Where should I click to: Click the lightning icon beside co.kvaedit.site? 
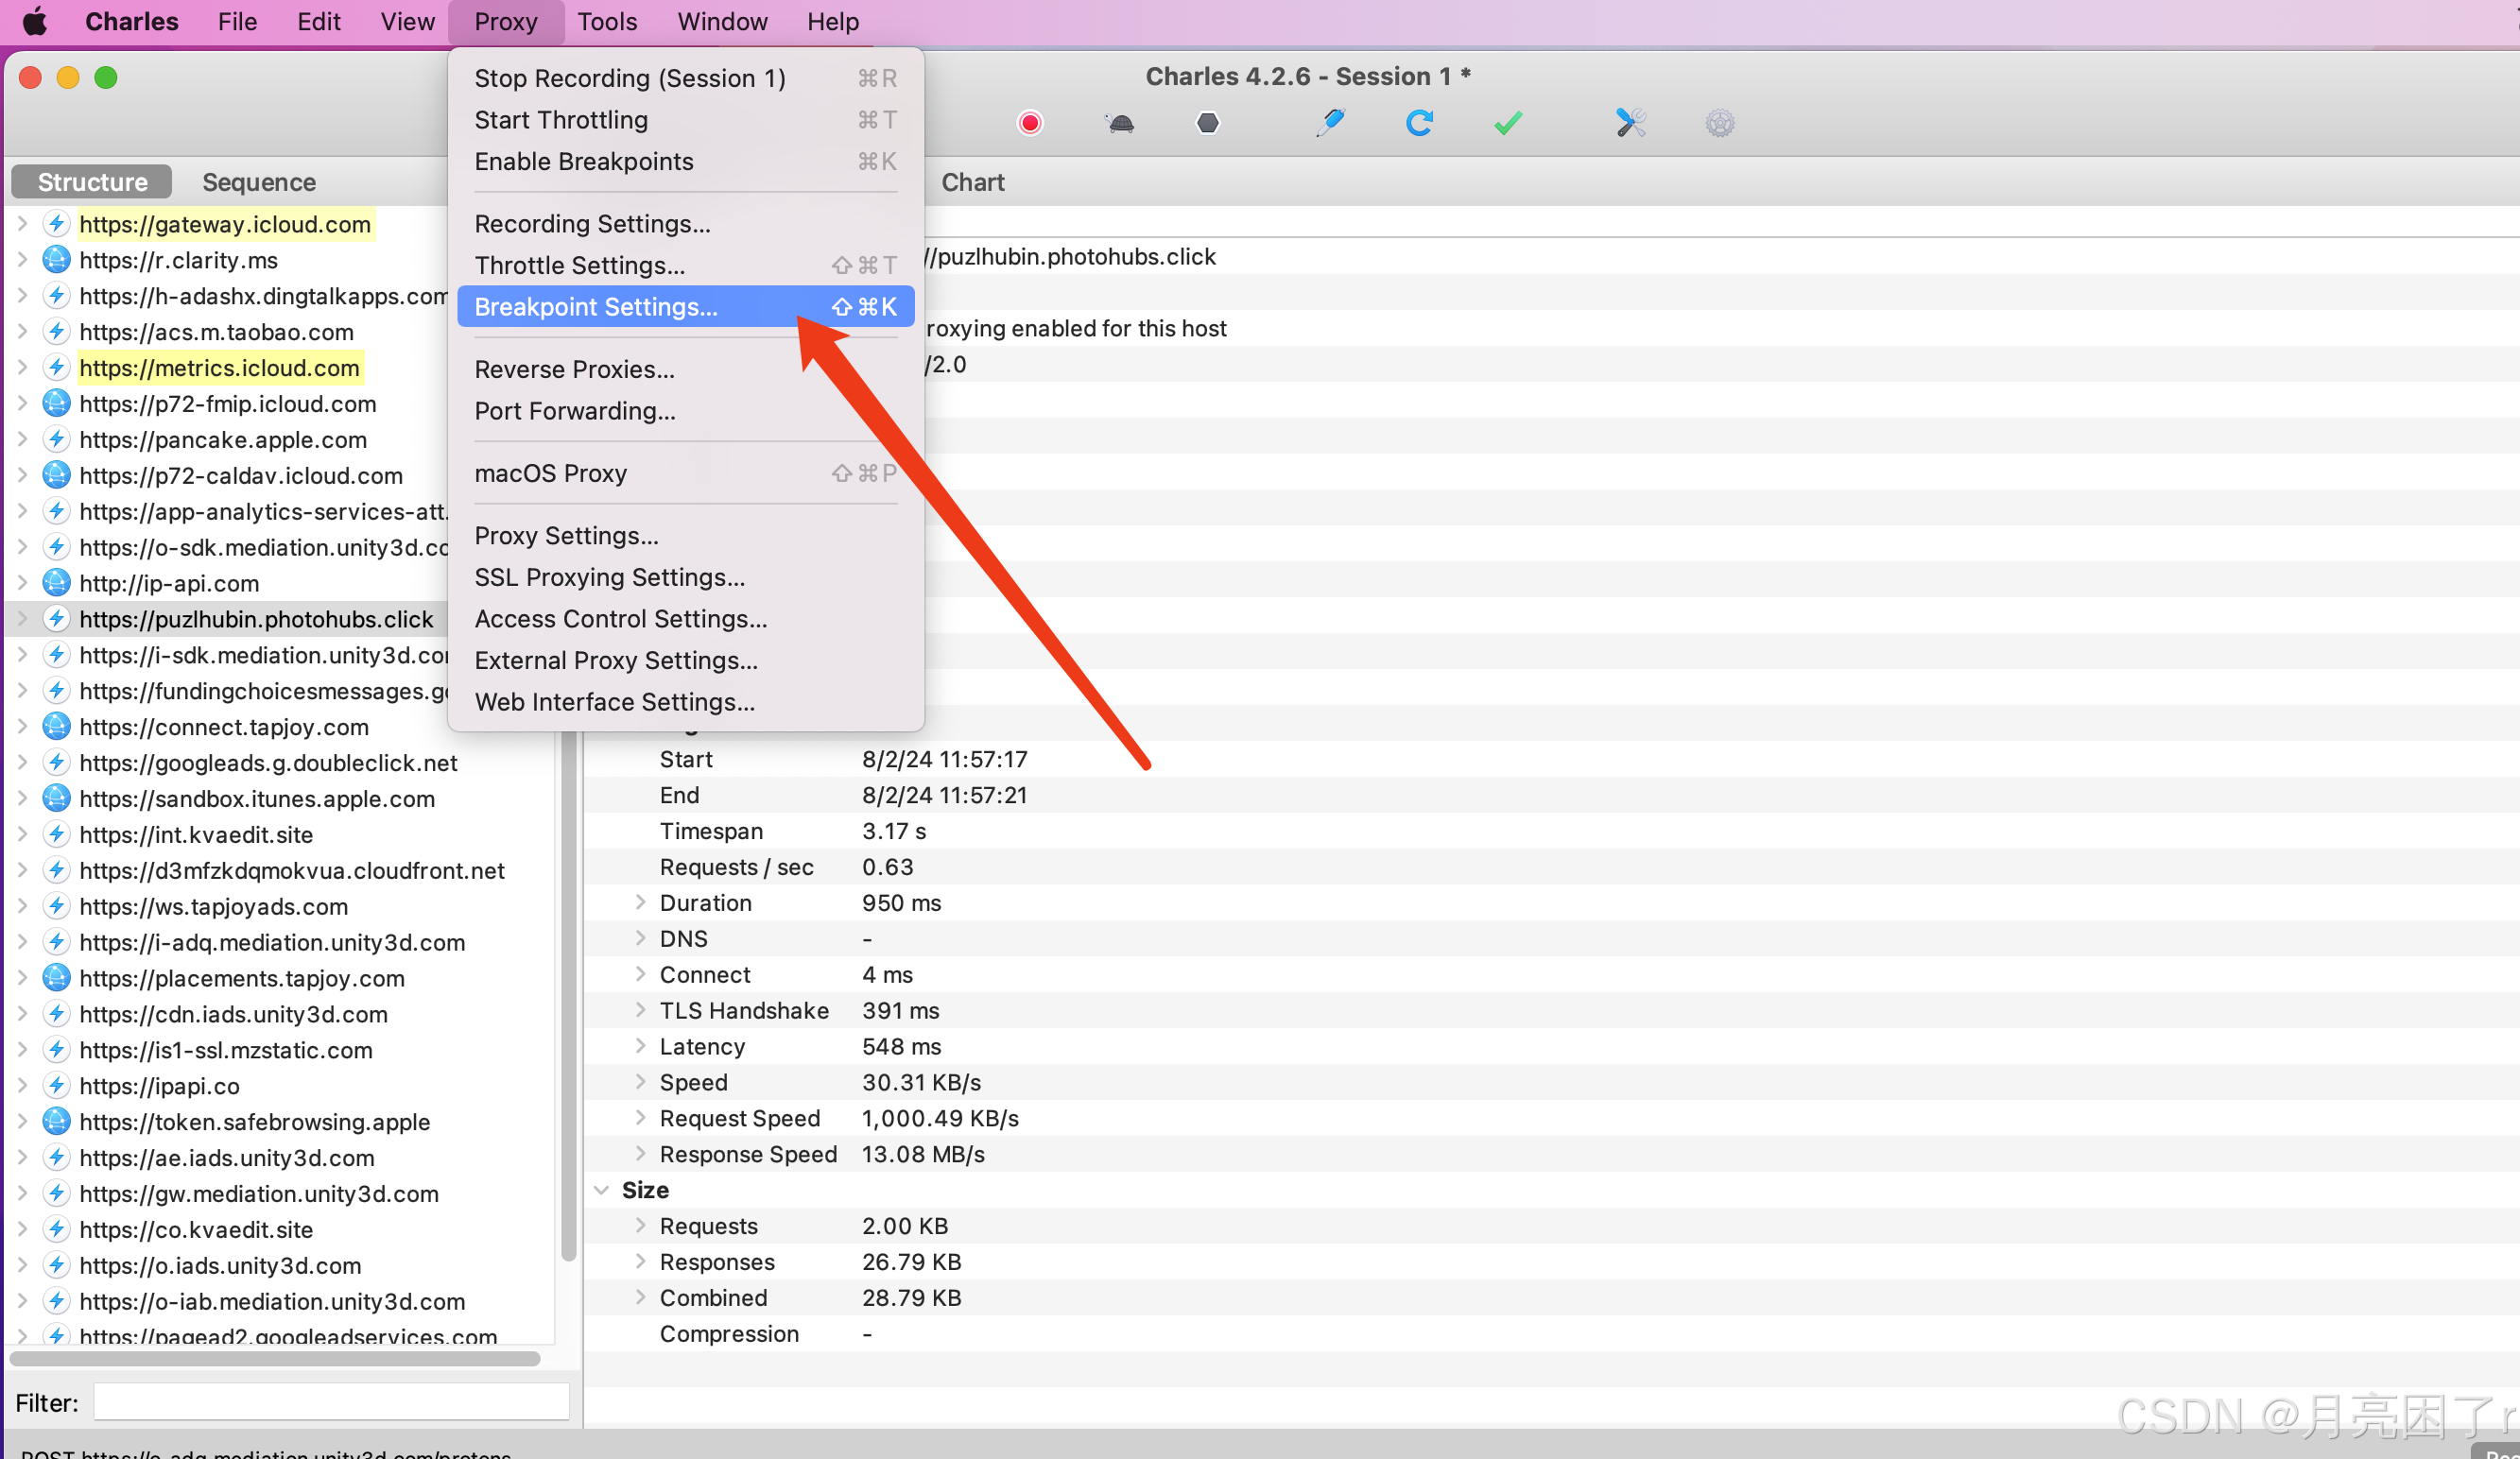(x=57, y=1230)
